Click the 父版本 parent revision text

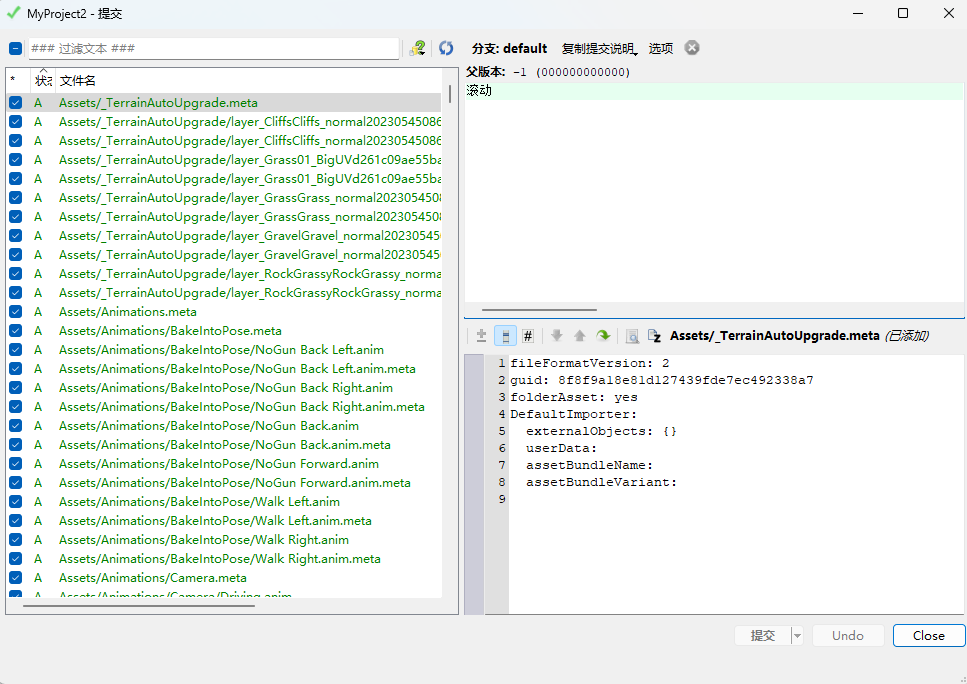pyautogui.click(x=548, y=72)
